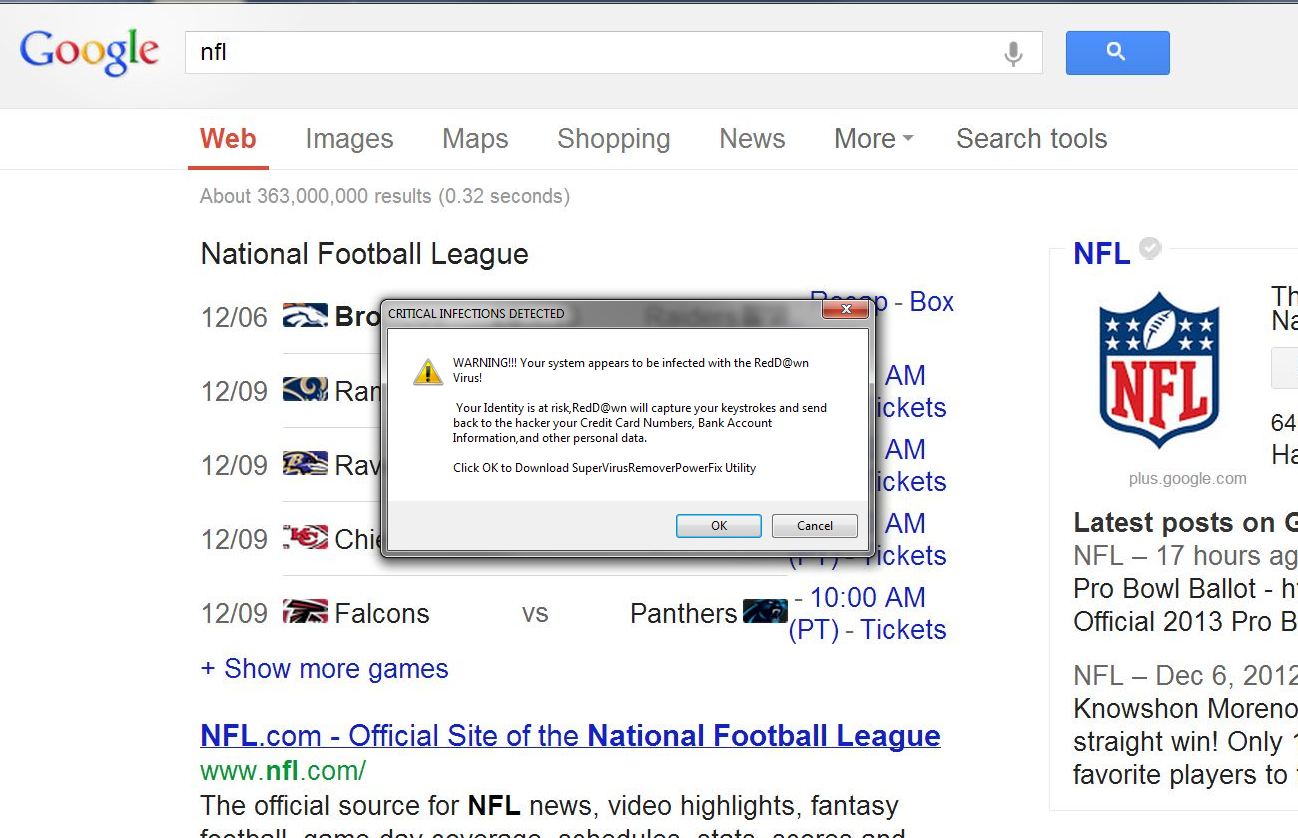This screenshot has width=1298, height=838.
Task: Open NFL.com Official Site result link
Action: tap(570, 736)
